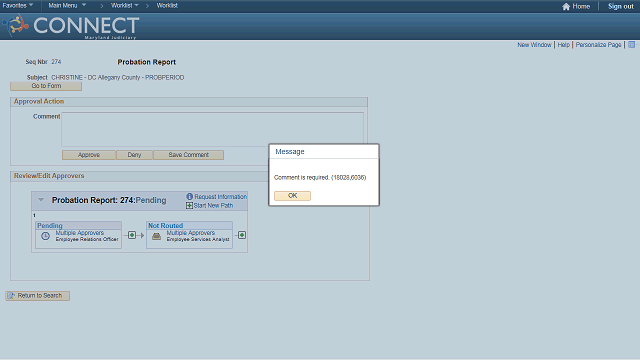Click Sign out
The width and height of the screenshot is (640, 360).
[620, 6]
